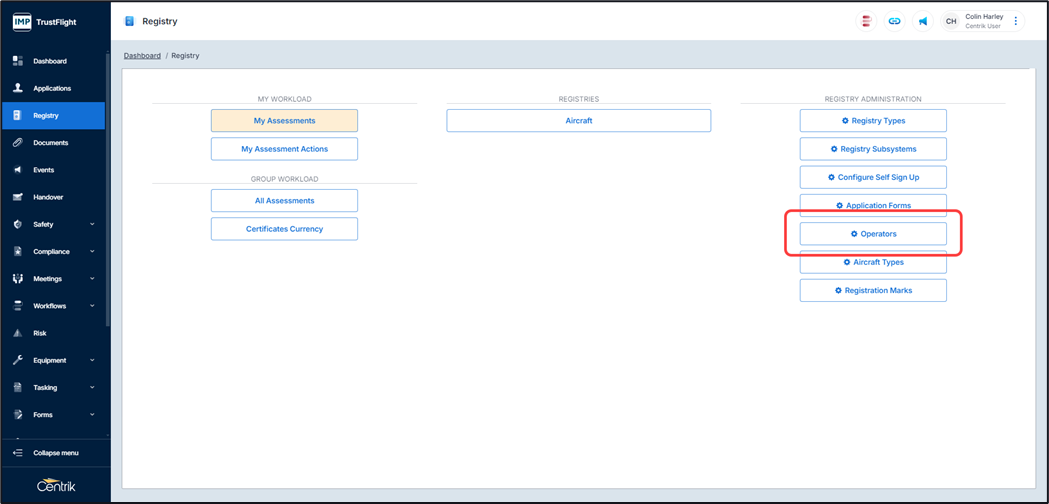Click the Centrik logo in sidebar footer

pyautogui.click(x=55, y=486)
